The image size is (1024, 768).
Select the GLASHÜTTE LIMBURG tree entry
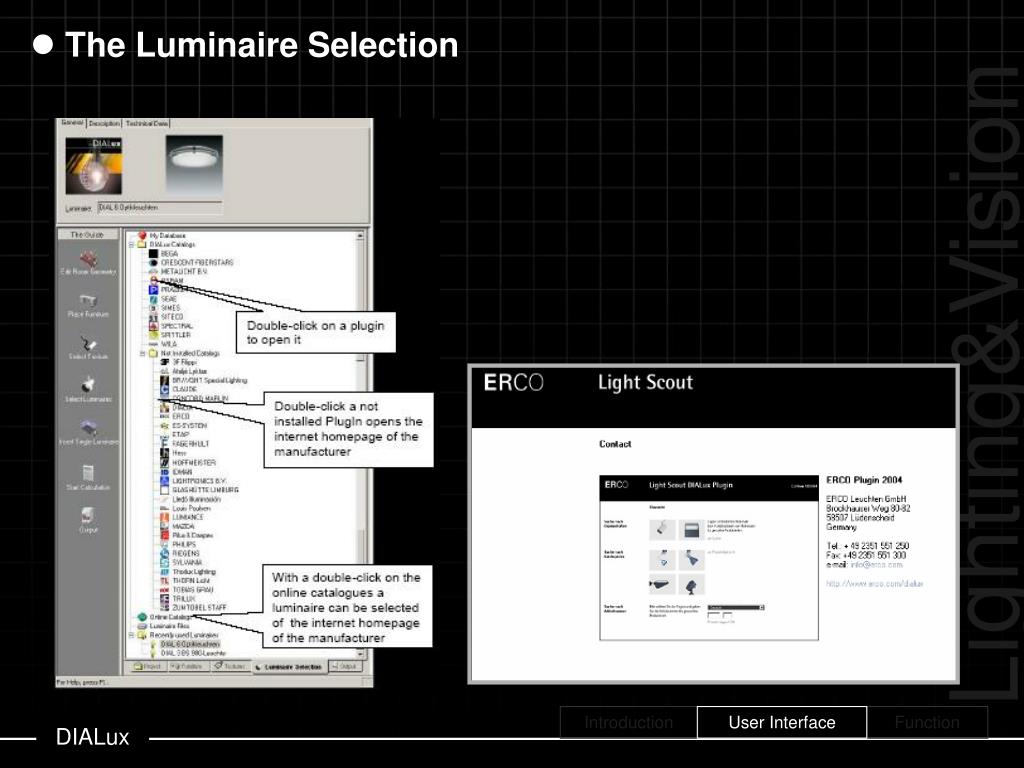[205, 490]
